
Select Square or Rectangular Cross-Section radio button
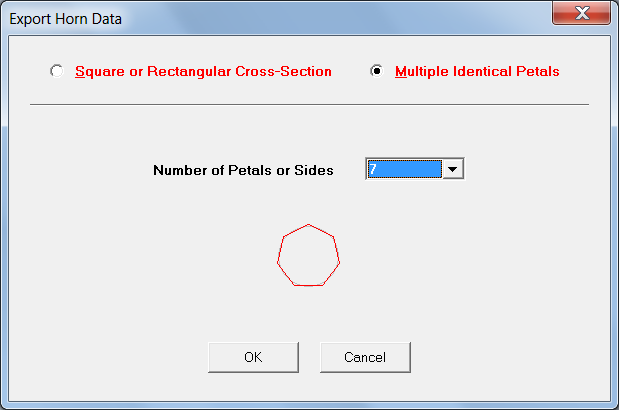57,71
